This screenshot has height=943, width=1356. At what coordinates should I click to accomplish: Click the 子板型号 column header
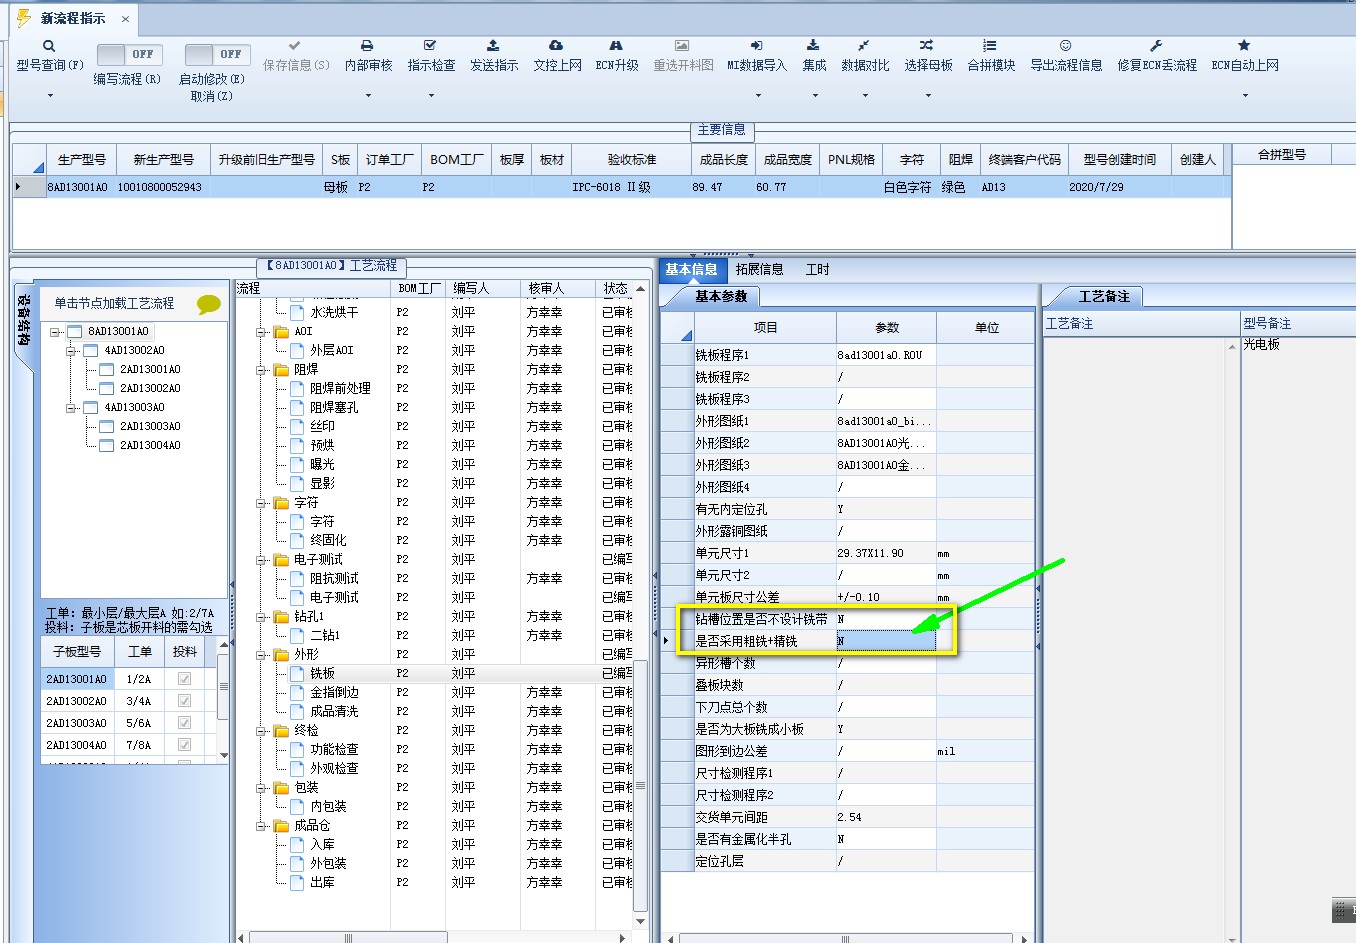[x=77, y=651]
